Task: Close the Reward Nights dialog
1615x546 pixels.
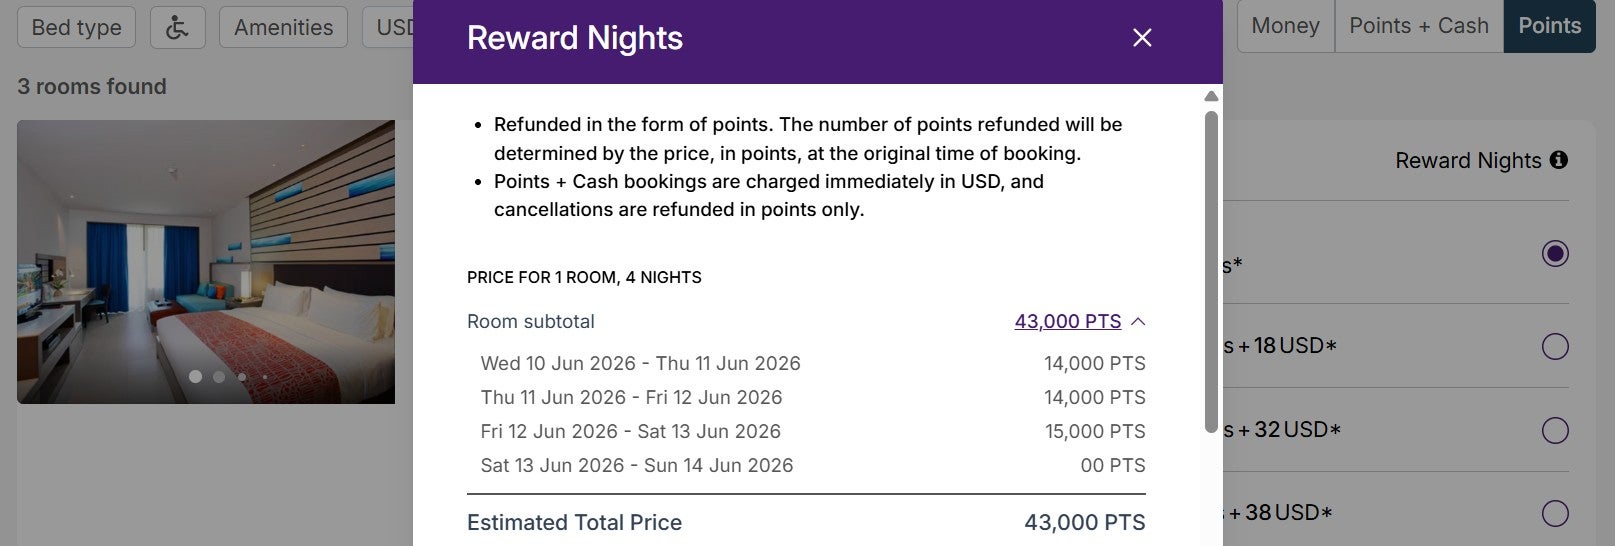Action: click(x=1142, y=38)
